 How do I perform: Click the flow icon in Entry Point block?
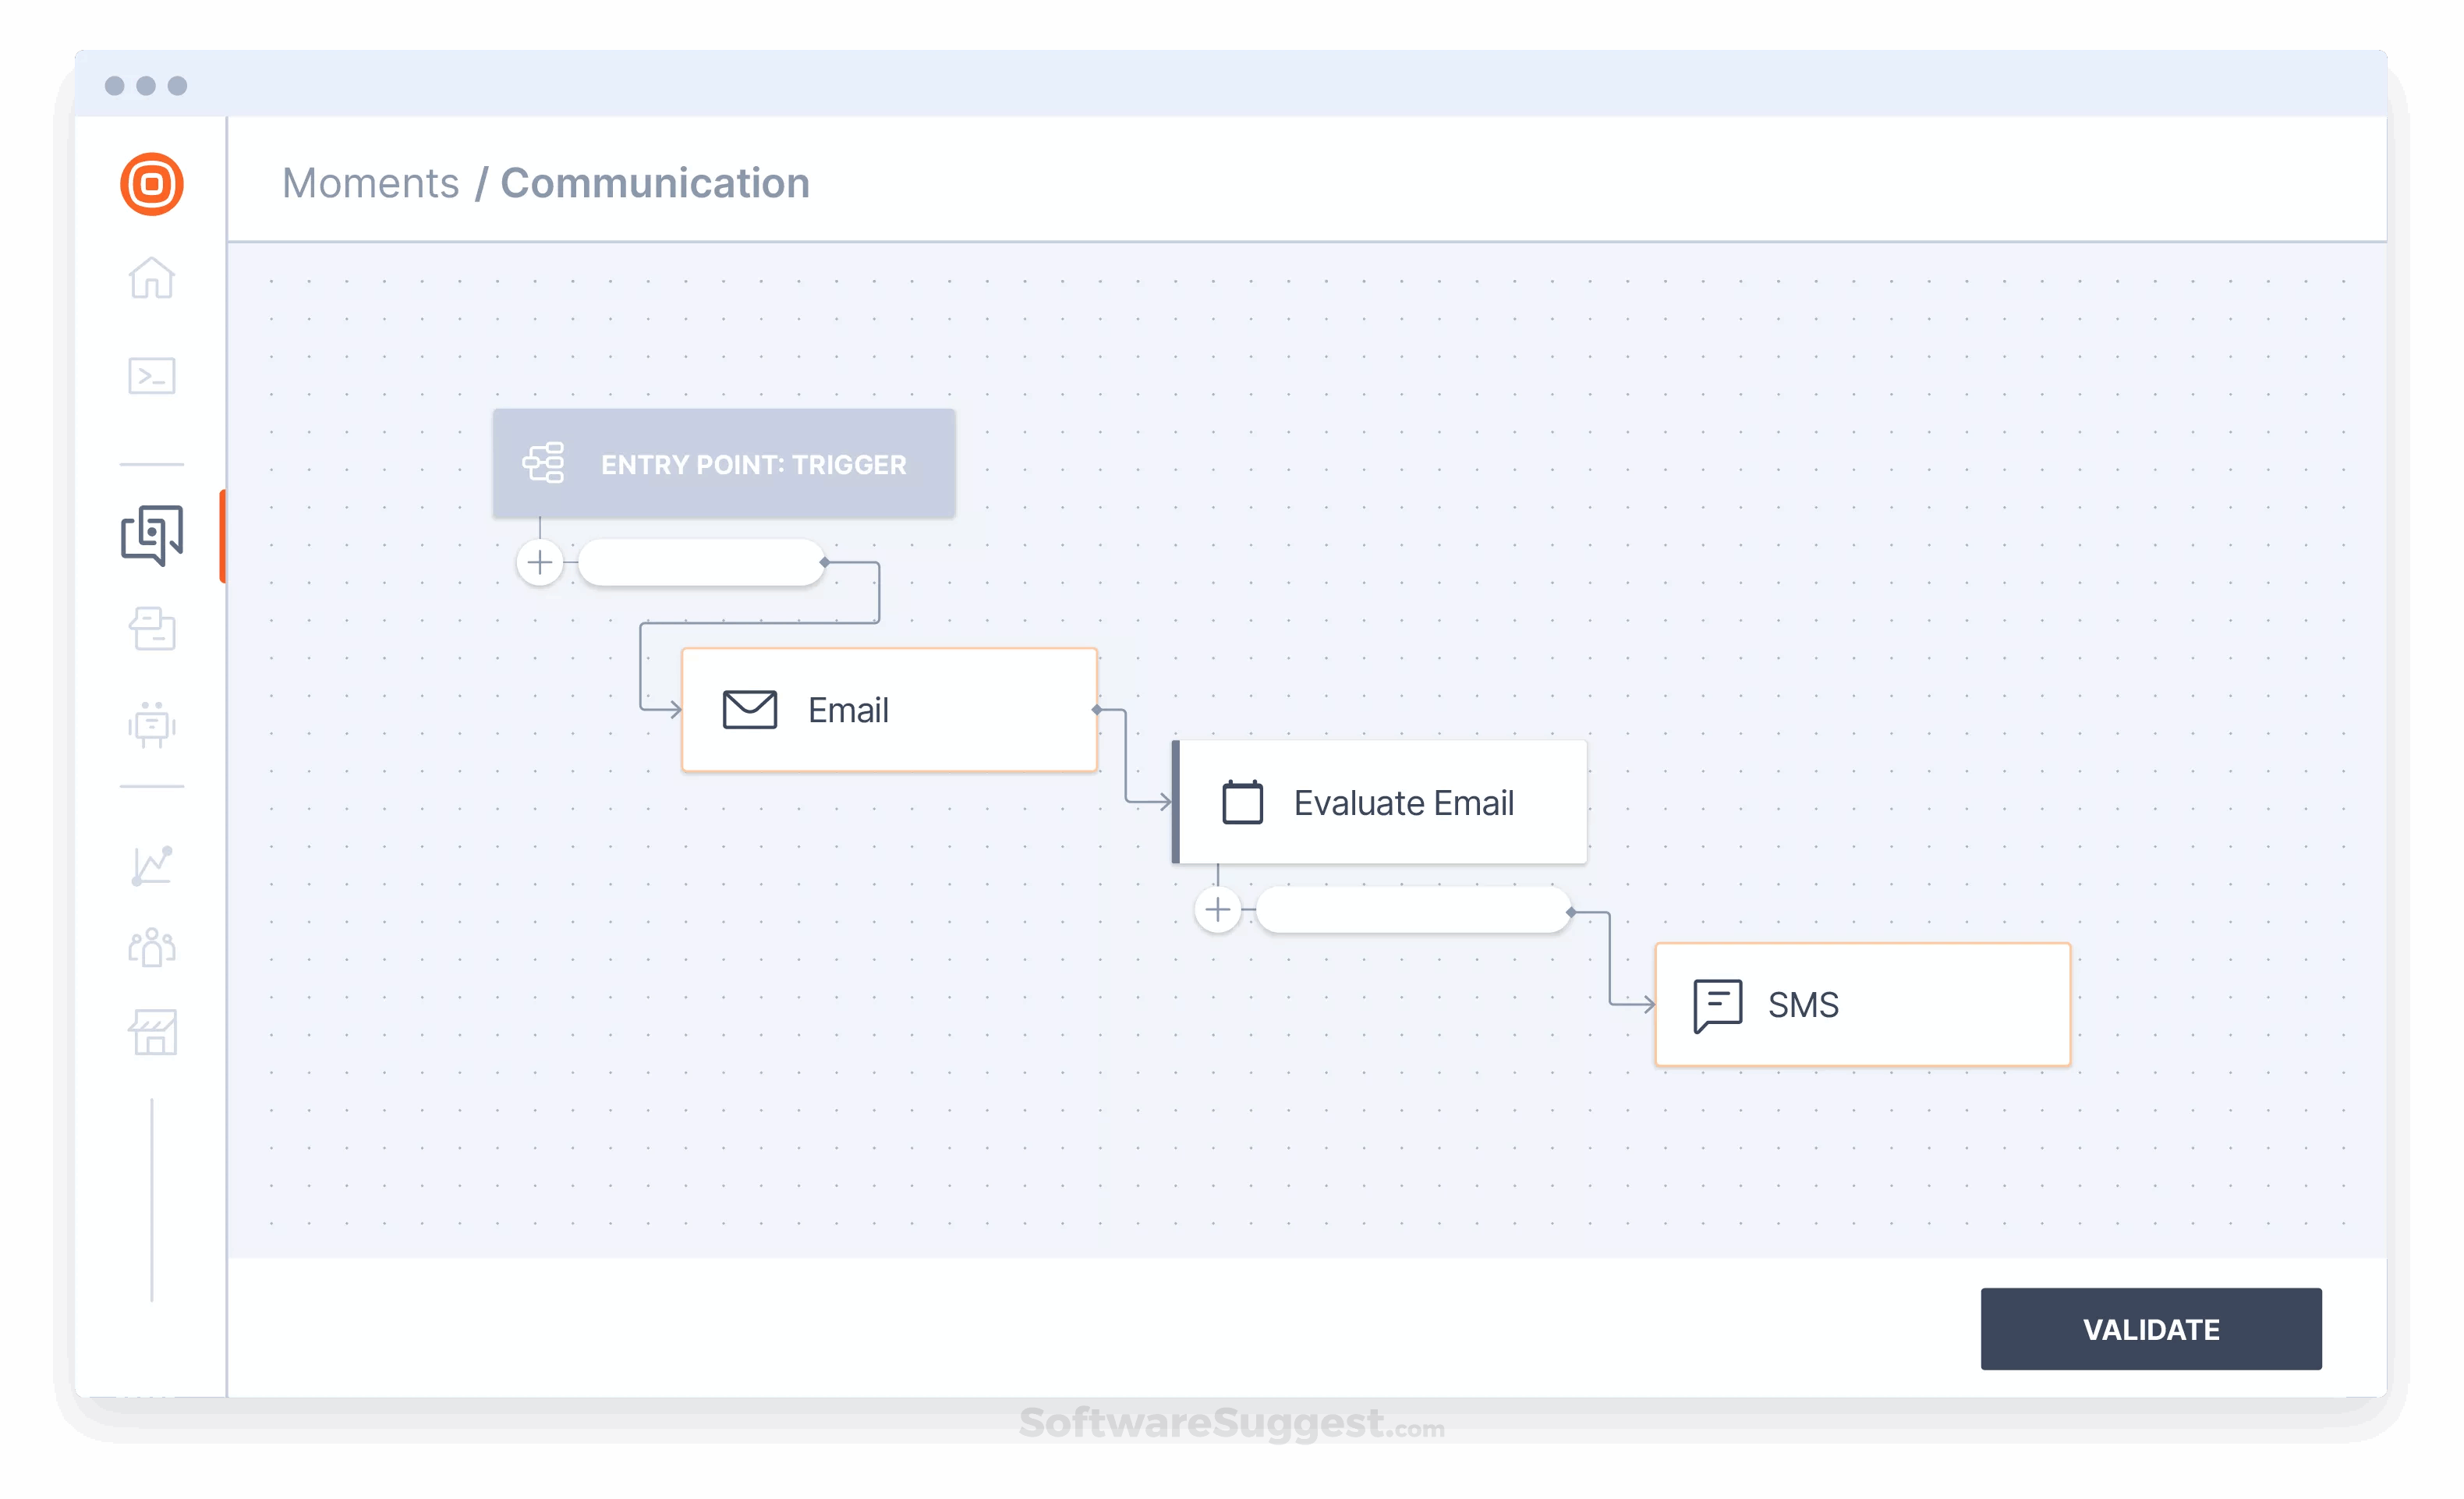tap(543, 463)
